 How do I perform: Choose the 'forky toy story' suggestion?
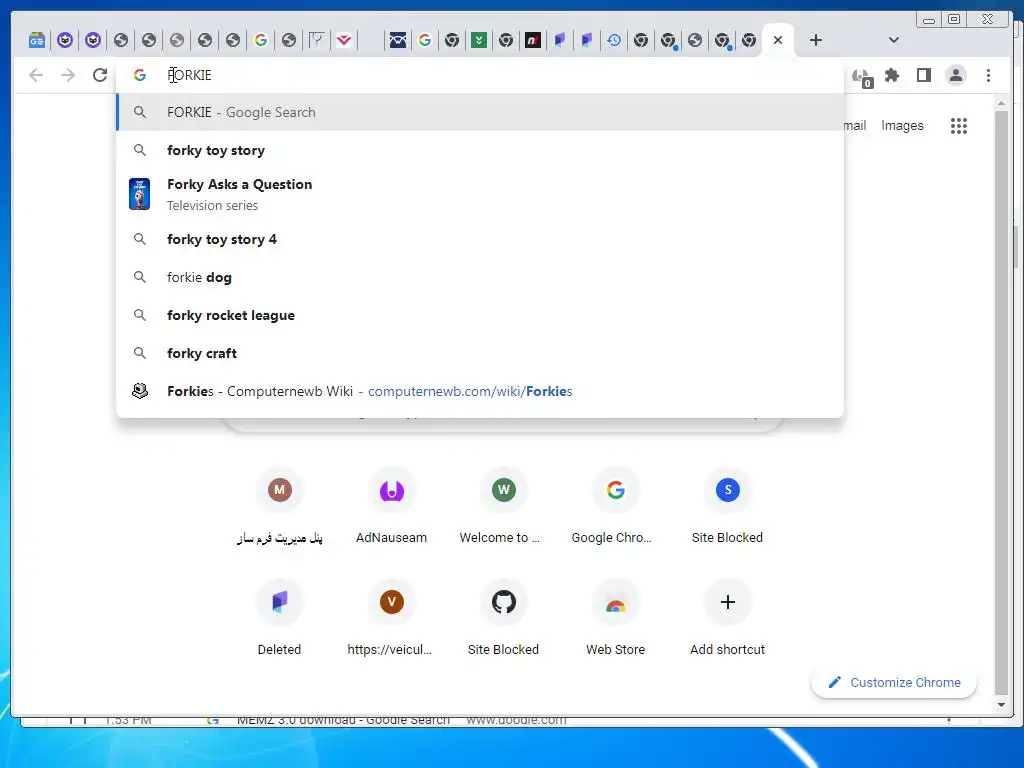[480, 150]
